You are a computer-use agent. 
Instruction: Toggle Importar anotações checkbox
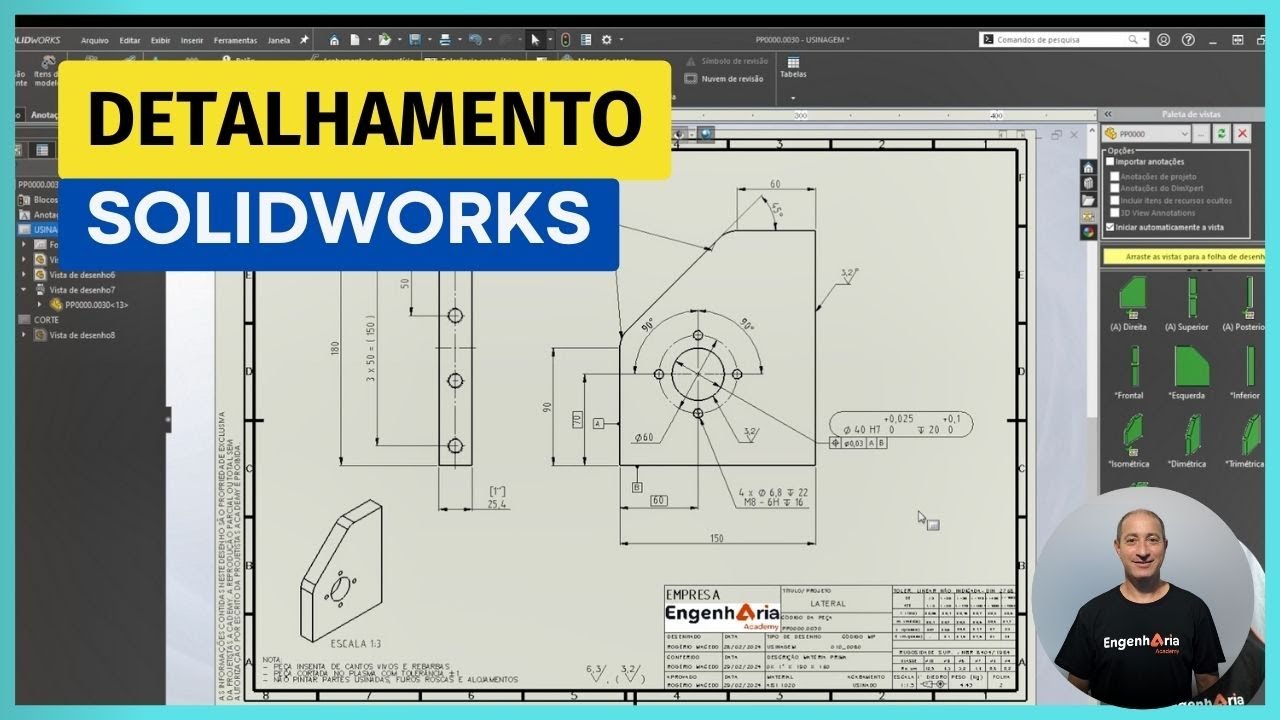click(1110, 161)
